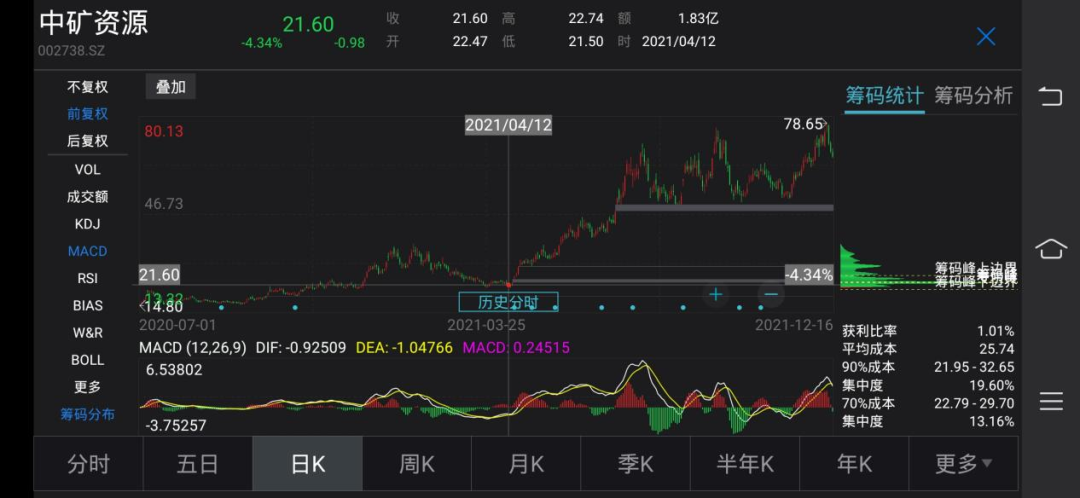Select the KDJ indicator
This screenshot has width=1080, height=498.
(x=87, y=224)
